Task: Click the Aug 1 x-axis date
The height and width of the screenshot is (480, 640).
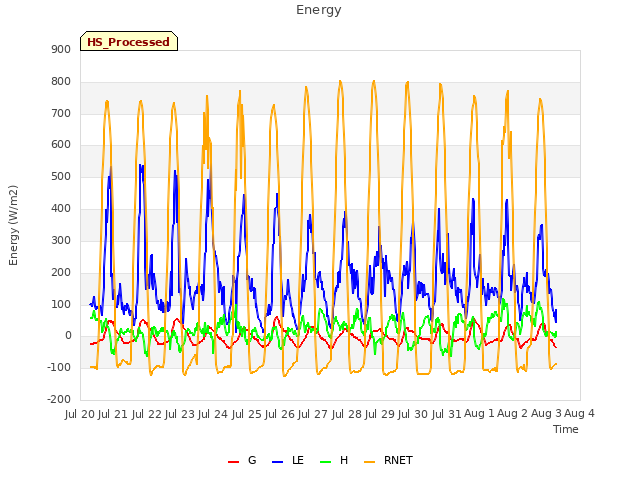Action: (480, 414)
